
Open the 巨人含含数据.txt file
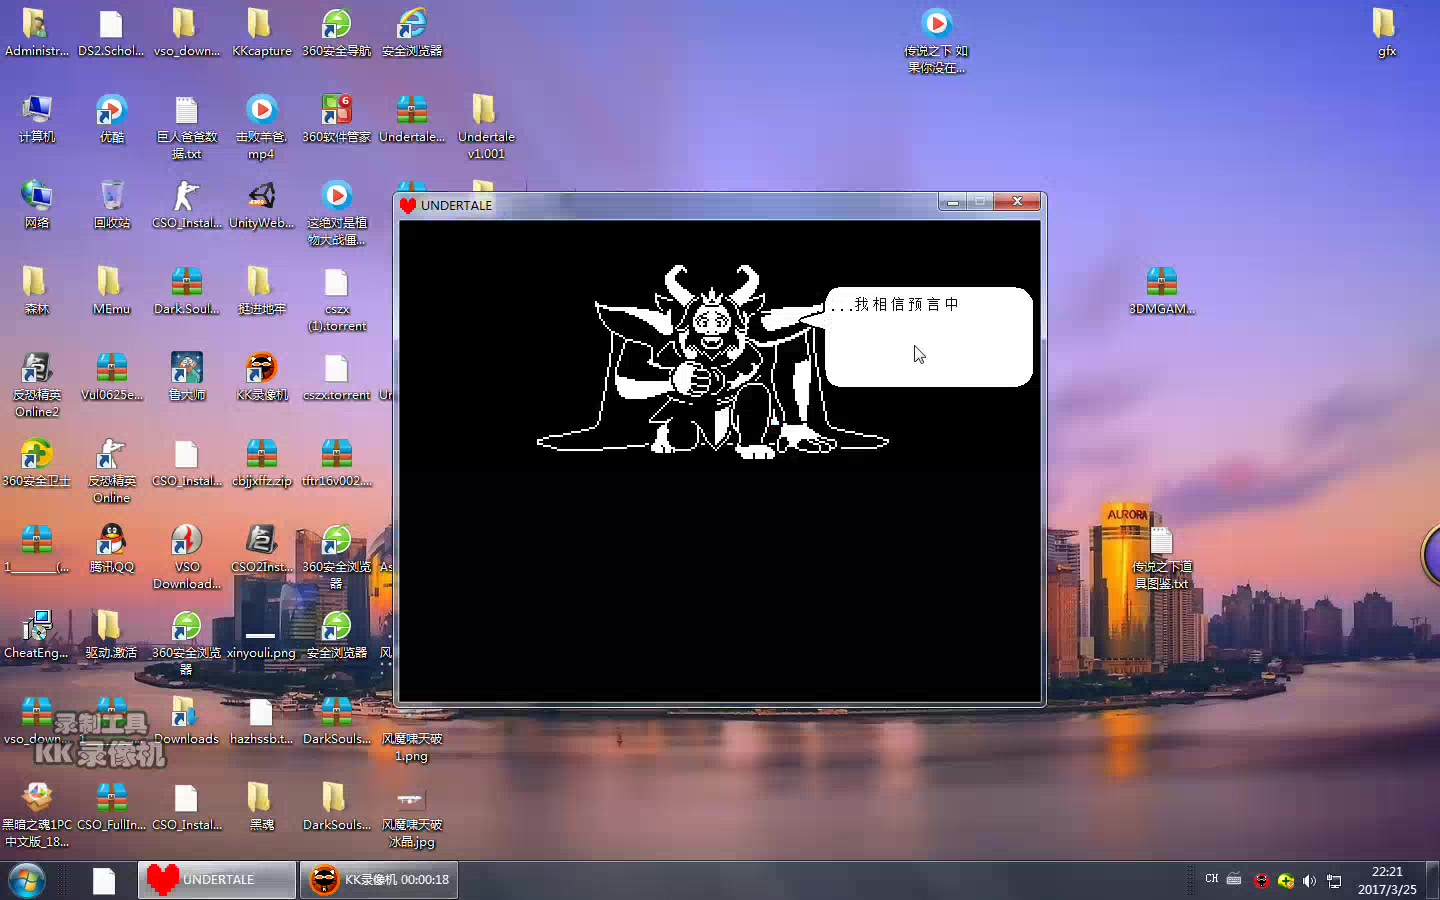tap(186, 126)
